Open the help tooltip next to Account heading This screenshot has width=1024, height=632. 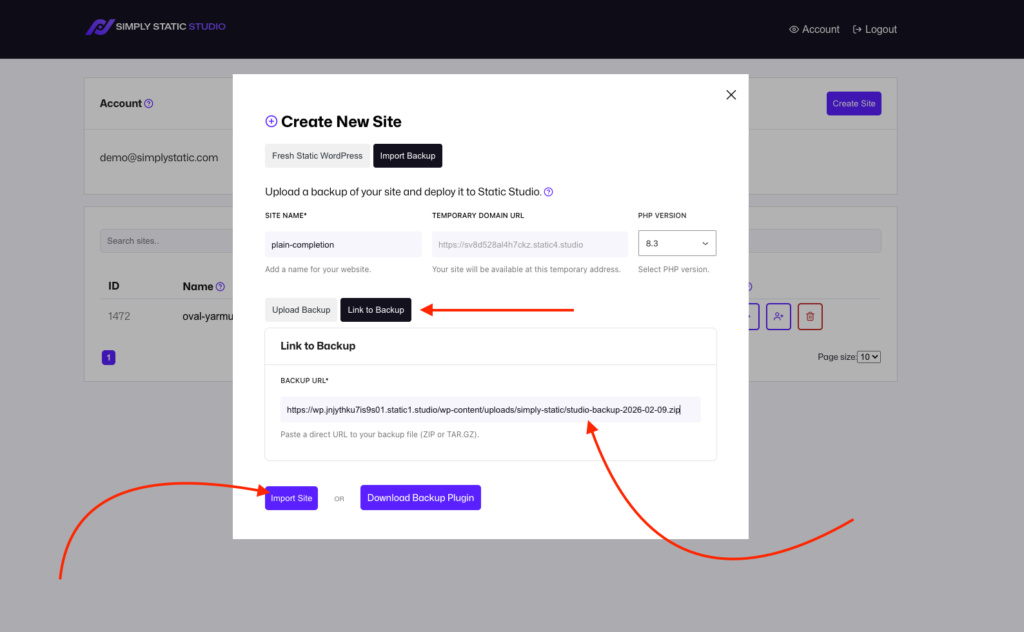pyautogui.click(x=148, y=103)
